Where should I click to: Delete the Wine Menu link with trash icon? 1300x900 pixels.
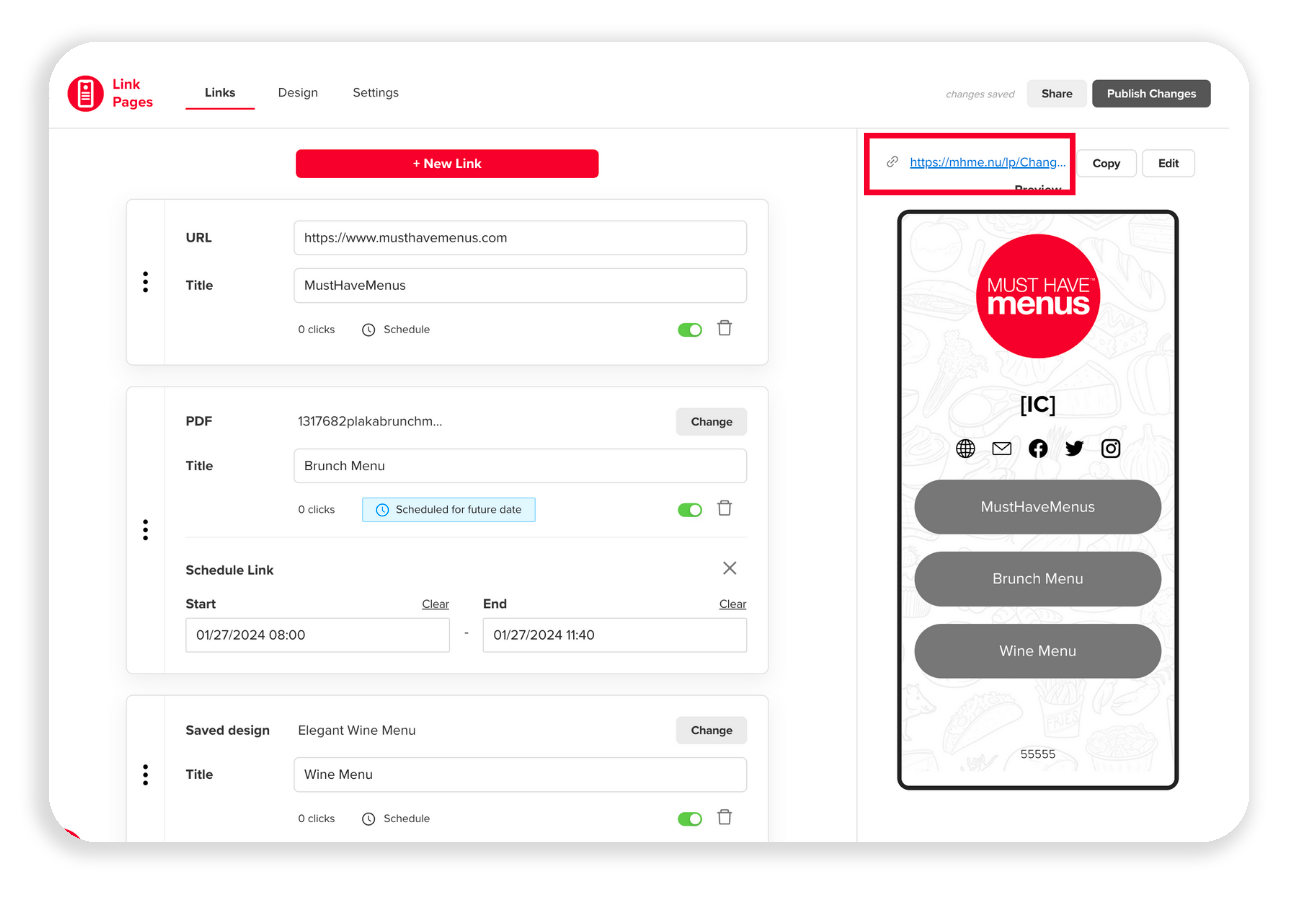point(725,817)
